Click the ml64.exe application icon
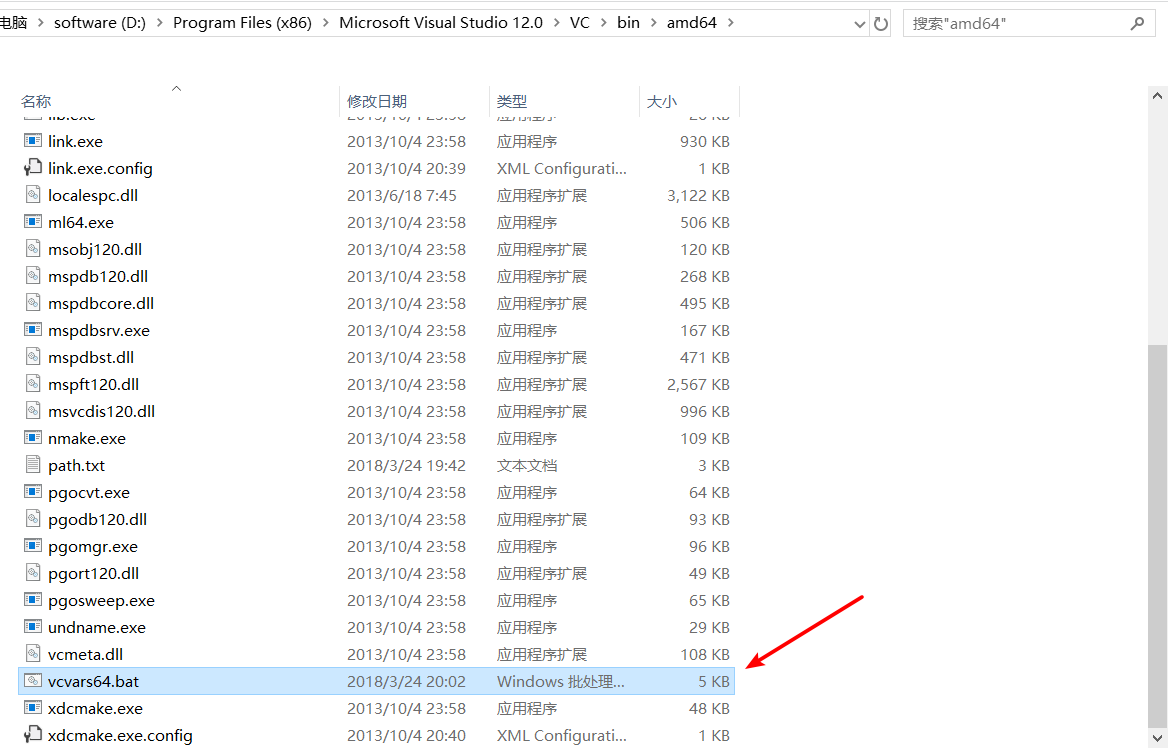 [x=33, y=222]
